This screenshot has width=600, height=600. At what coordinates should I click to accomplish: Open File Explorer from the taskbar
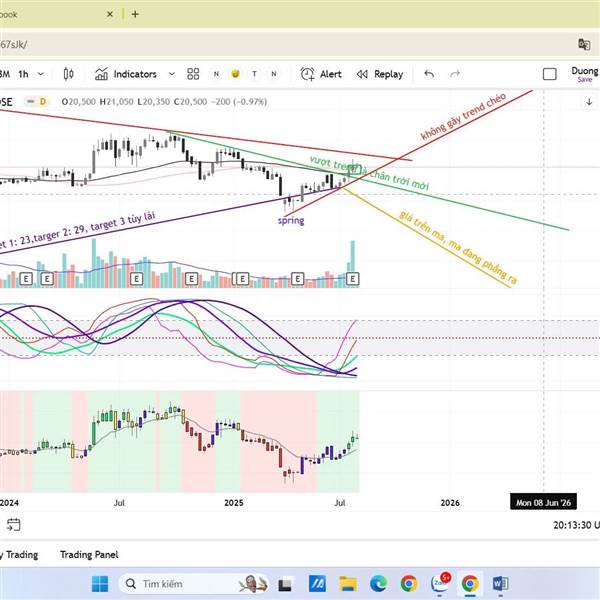click(x=348, y=584)
